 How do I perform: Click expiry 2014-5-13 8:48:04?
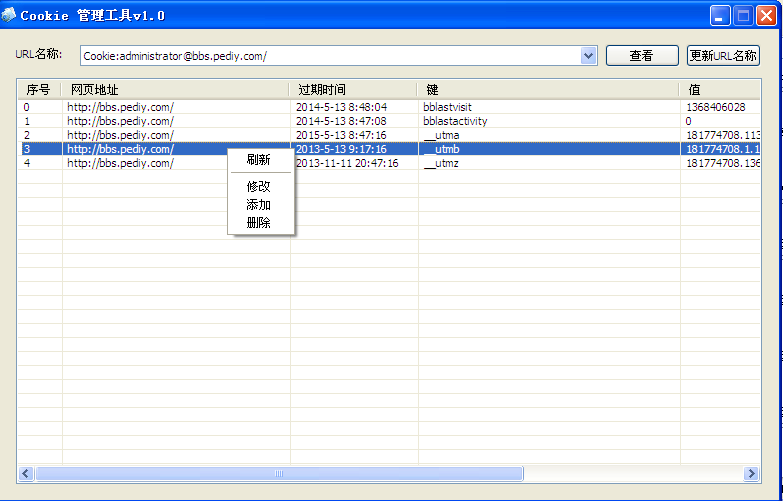[341, 107]
